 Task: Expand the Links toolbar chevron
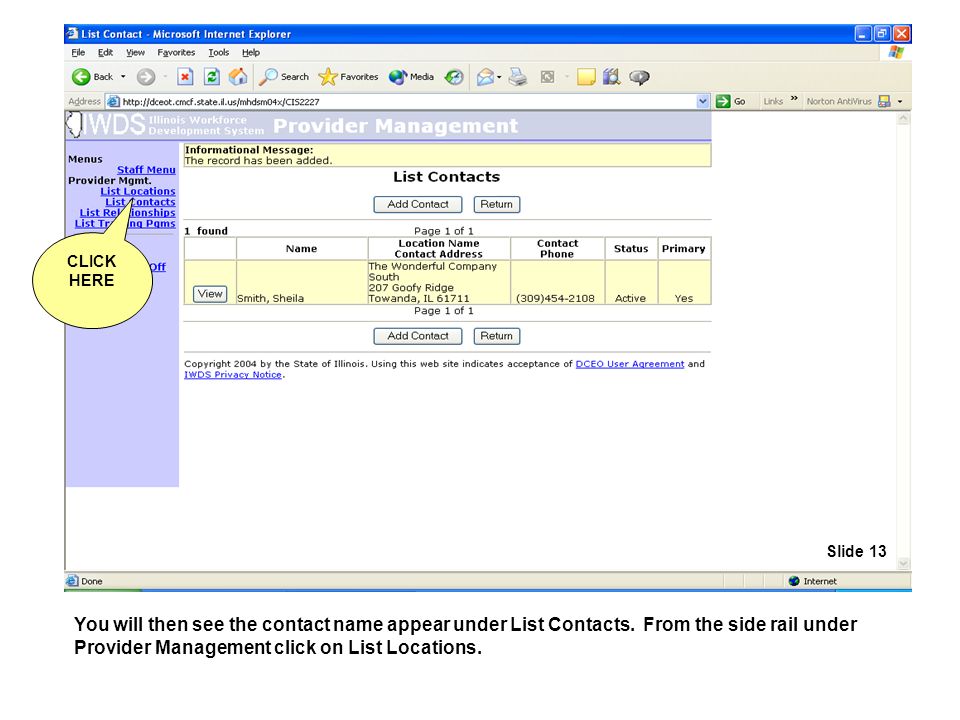[794, 99]
